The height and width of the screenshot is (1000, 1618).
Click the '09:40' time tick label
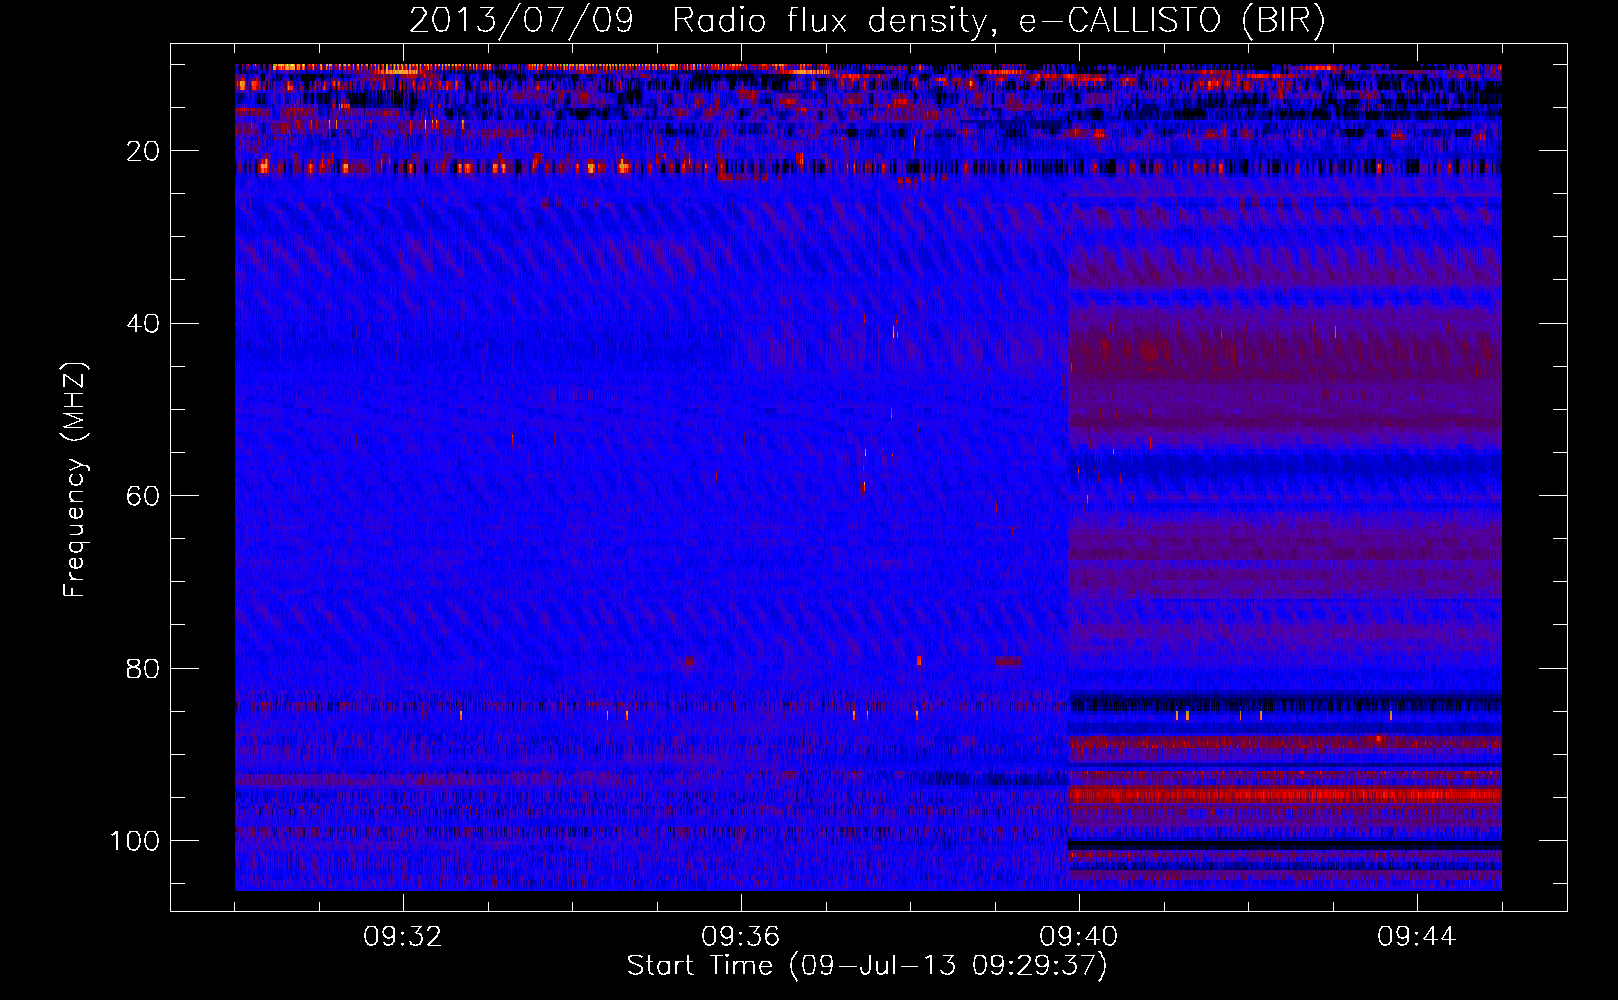point(1079,937)
